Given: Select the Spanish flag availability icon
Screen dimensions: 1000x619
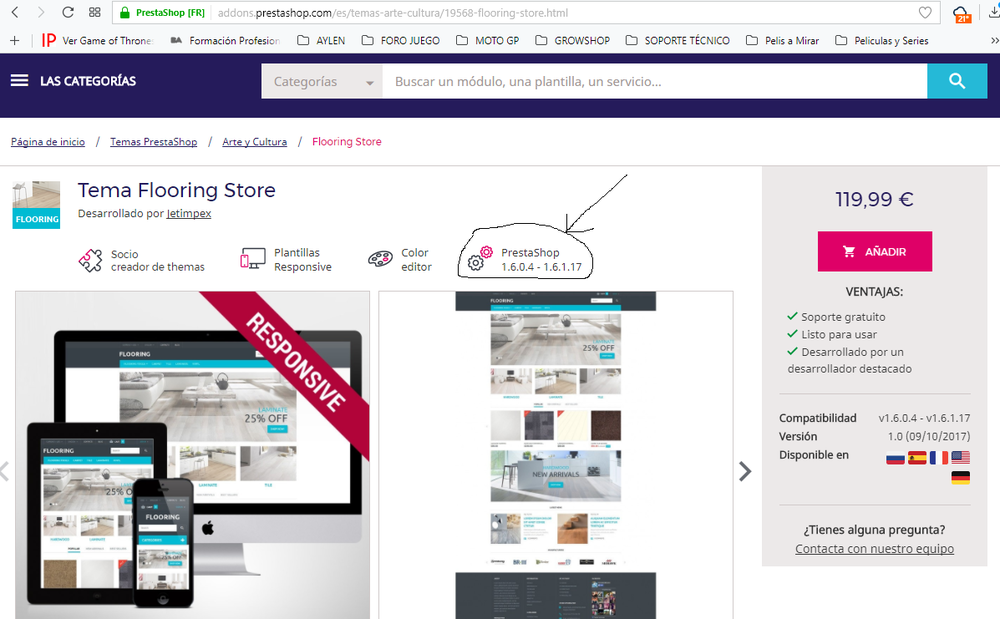Looking at the screenshot, I should [917, 457].
